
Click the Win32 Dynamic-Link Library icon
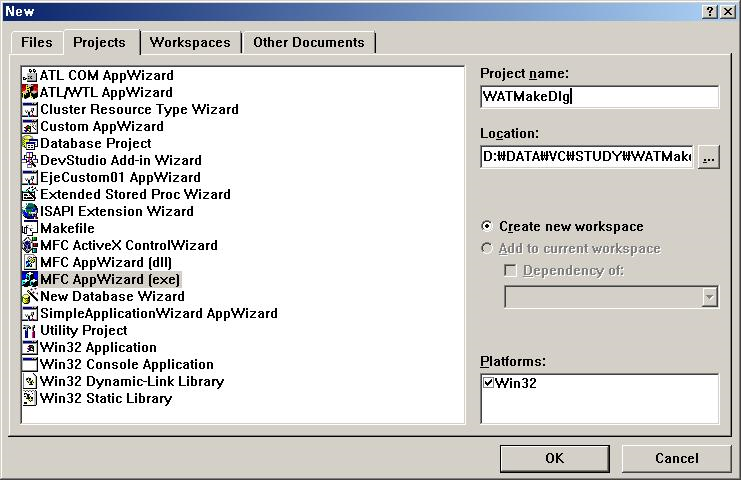(x=30, y=381)
